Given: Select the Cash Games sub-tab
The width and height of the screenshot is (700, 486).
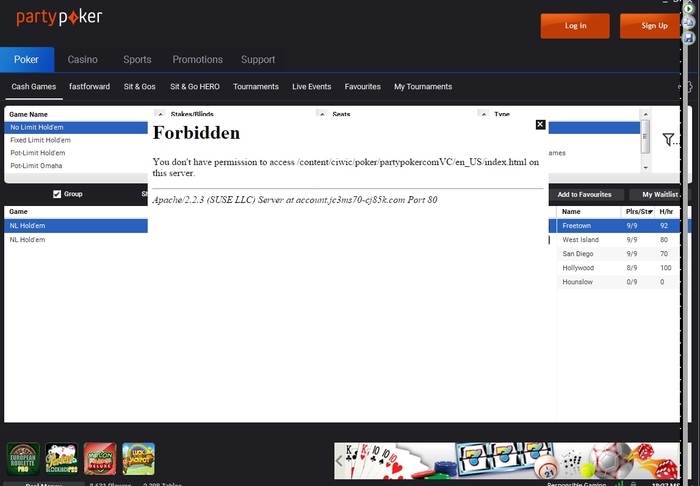Looking at the screenshot, I should tap(34, 87).
